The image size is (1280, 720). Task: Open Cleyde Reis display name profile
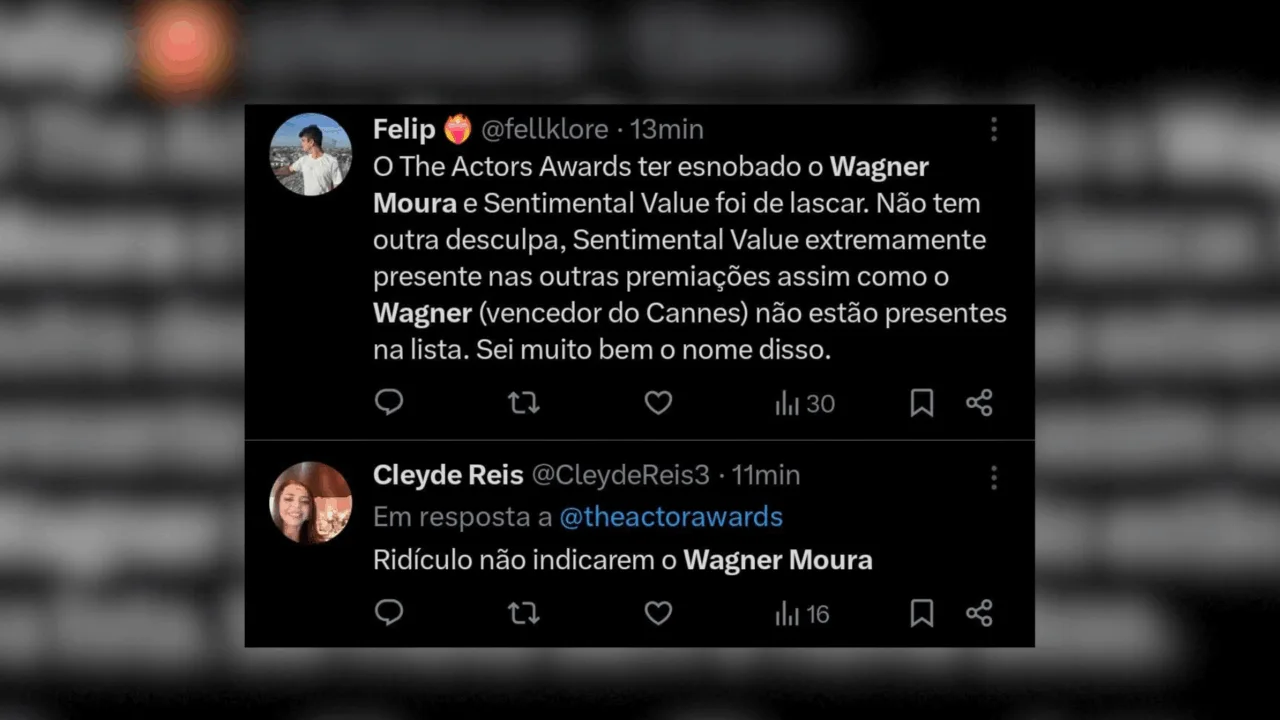[x=448, y=475]
